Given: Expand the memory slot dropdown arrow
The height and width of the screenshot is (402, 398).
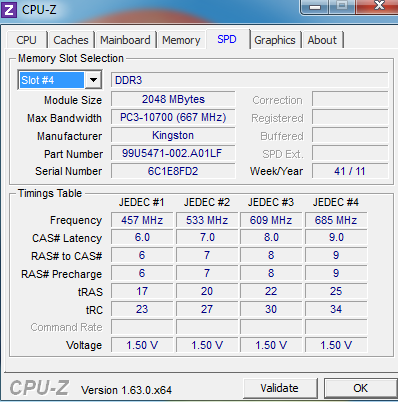Looking at the screenshot, I should point(93,80).
